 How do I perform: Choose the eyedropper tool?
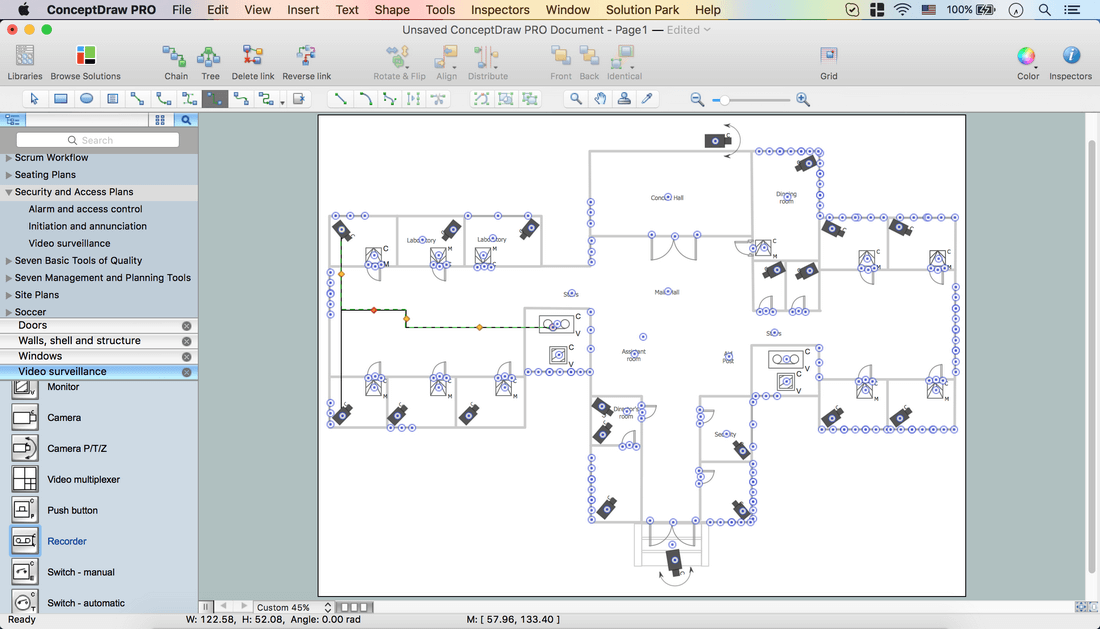tap(647, 99)
